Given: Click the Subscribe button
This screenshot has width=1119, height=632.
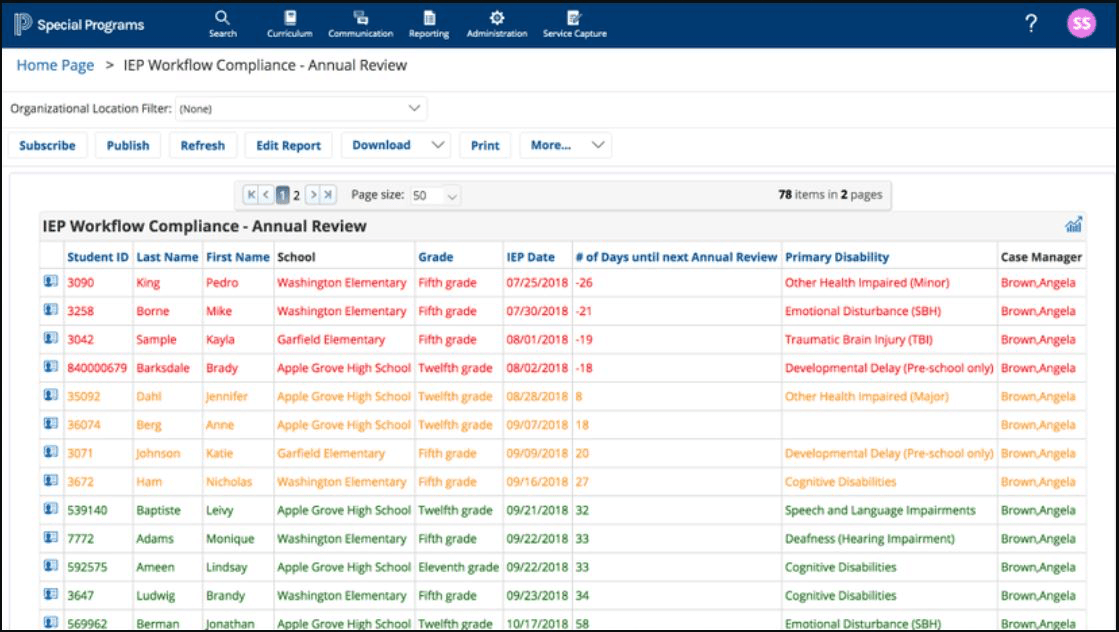Looking at the screenshot, I should click(47, 145).
